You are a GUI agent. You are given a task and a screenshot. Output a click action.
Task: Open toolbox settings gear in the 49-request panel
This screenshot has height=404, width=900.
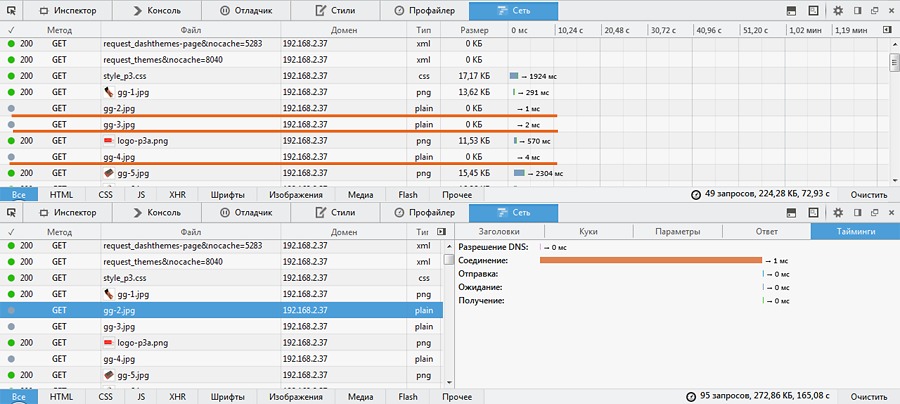[x=838, y=10]
